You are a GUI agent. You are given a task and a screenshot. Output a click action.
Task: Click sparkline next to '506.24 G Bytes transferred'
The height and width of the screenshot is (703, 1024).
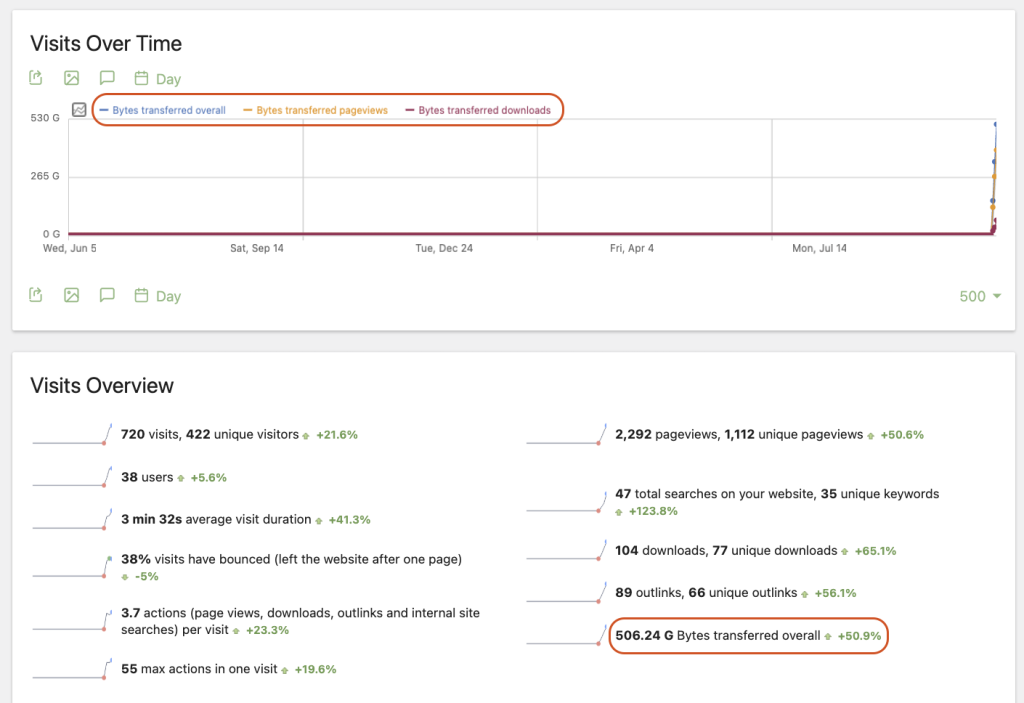point(566,636)
